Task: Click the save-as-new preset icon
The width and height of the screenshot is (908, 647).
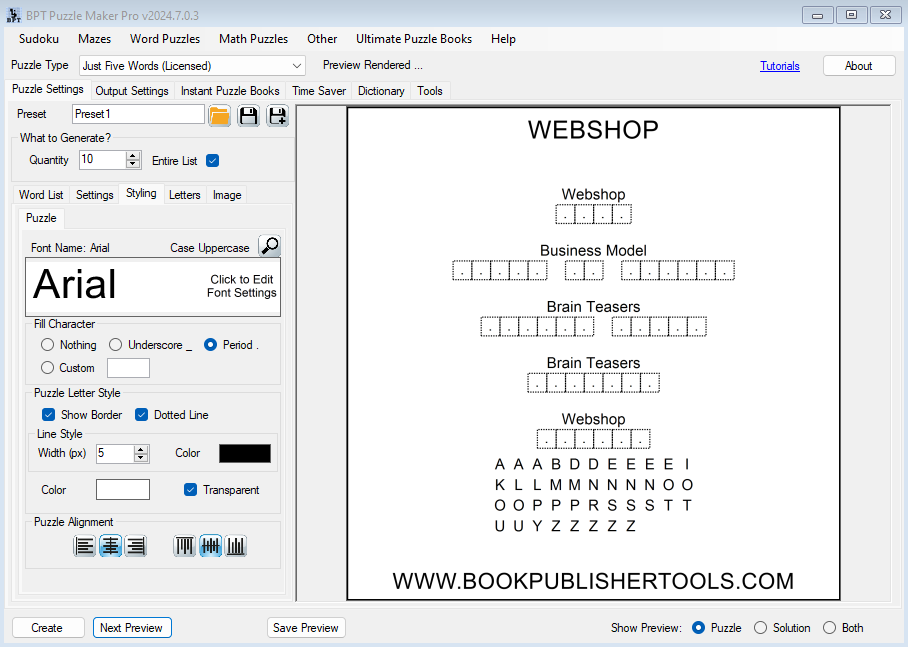Action: coord(277,115)
